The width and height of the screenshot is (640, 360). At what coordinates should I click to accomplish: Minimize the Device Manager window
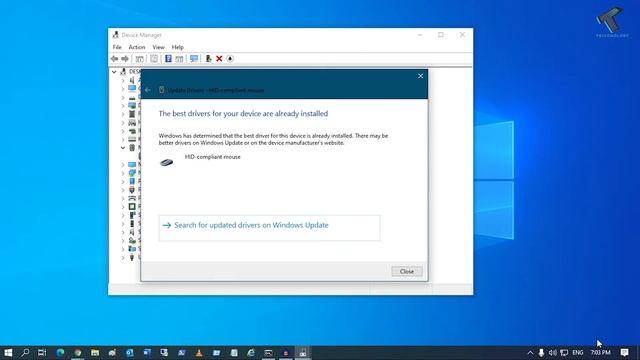[x=420, y=35]
